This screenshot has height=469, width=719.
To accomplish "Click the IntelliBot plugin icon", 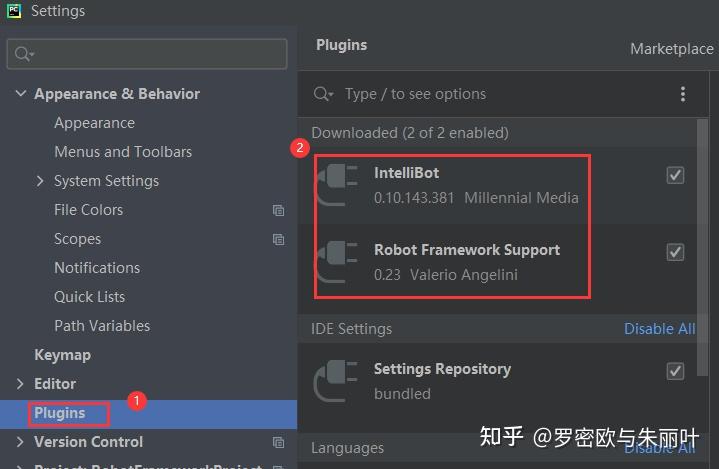I will 336,185.
